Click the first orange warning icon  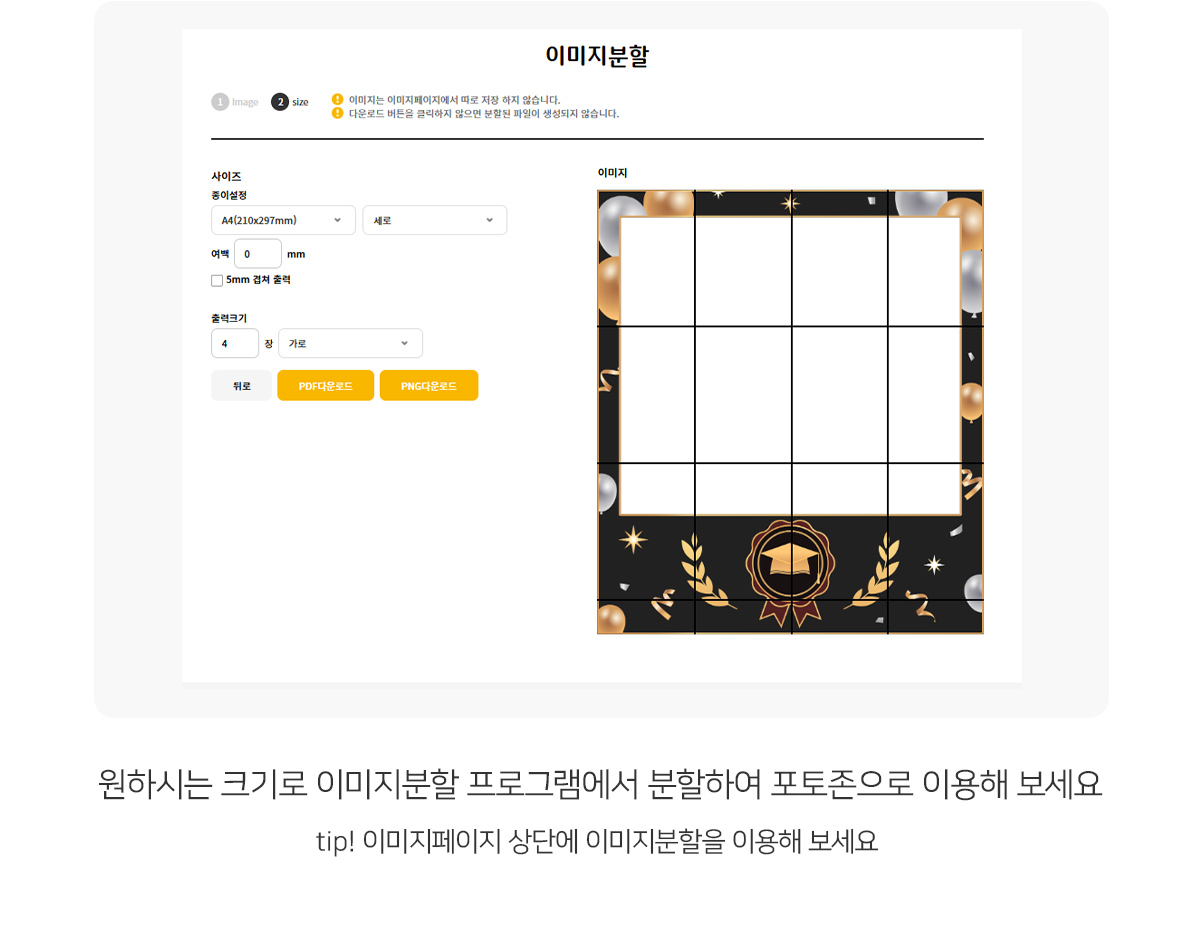337,99
